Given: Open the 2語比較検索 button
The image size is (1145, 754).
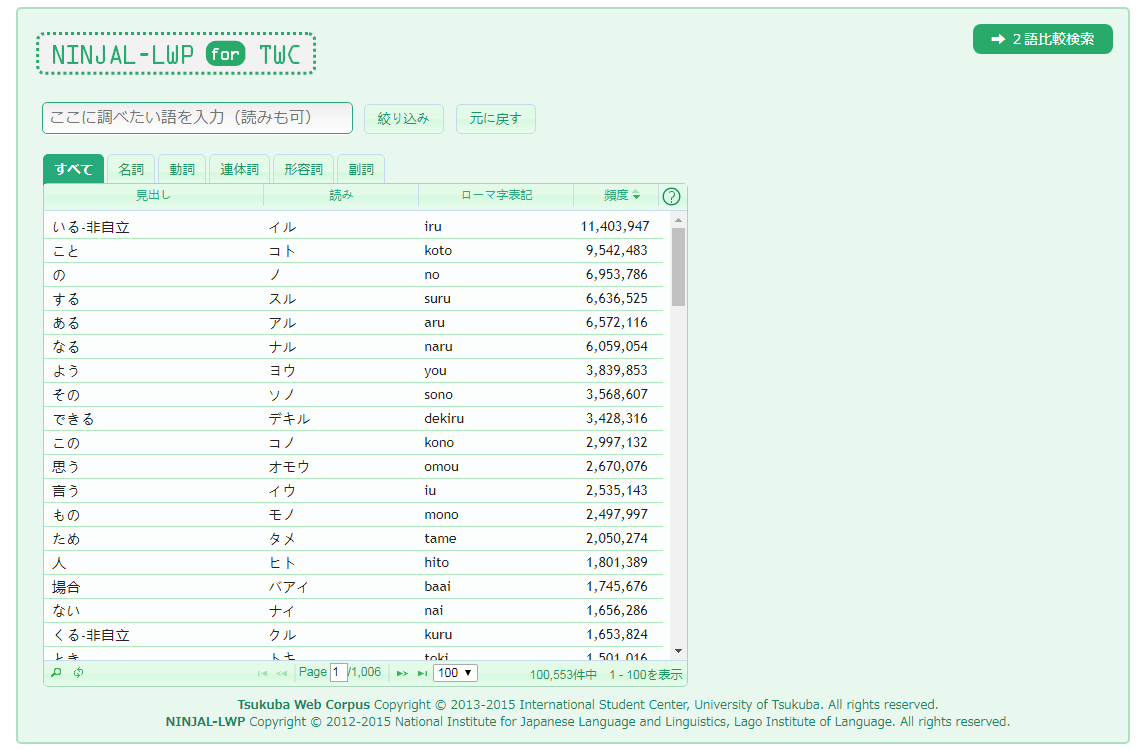Looking at the screenshot, I should pos(1042,39).
